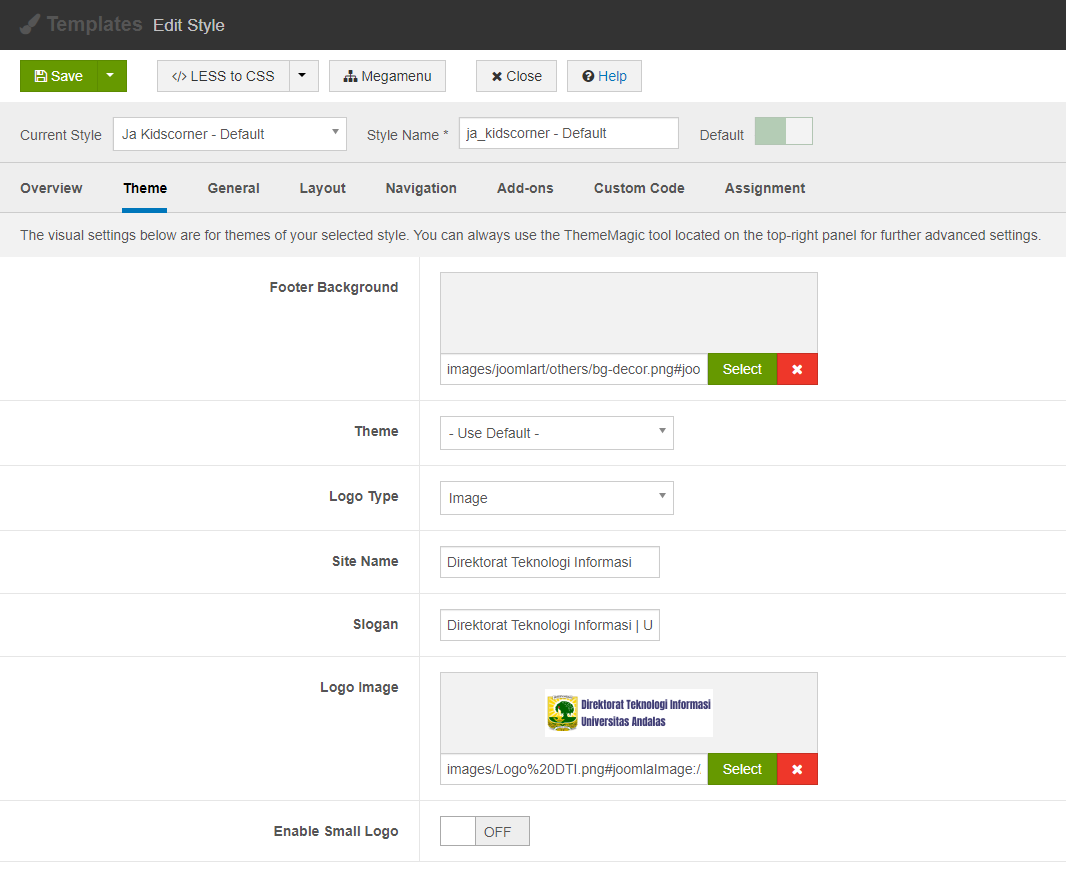Open the Save dropdown arrow
This screenshot has width=1066, height=886.
click(111, 76)
